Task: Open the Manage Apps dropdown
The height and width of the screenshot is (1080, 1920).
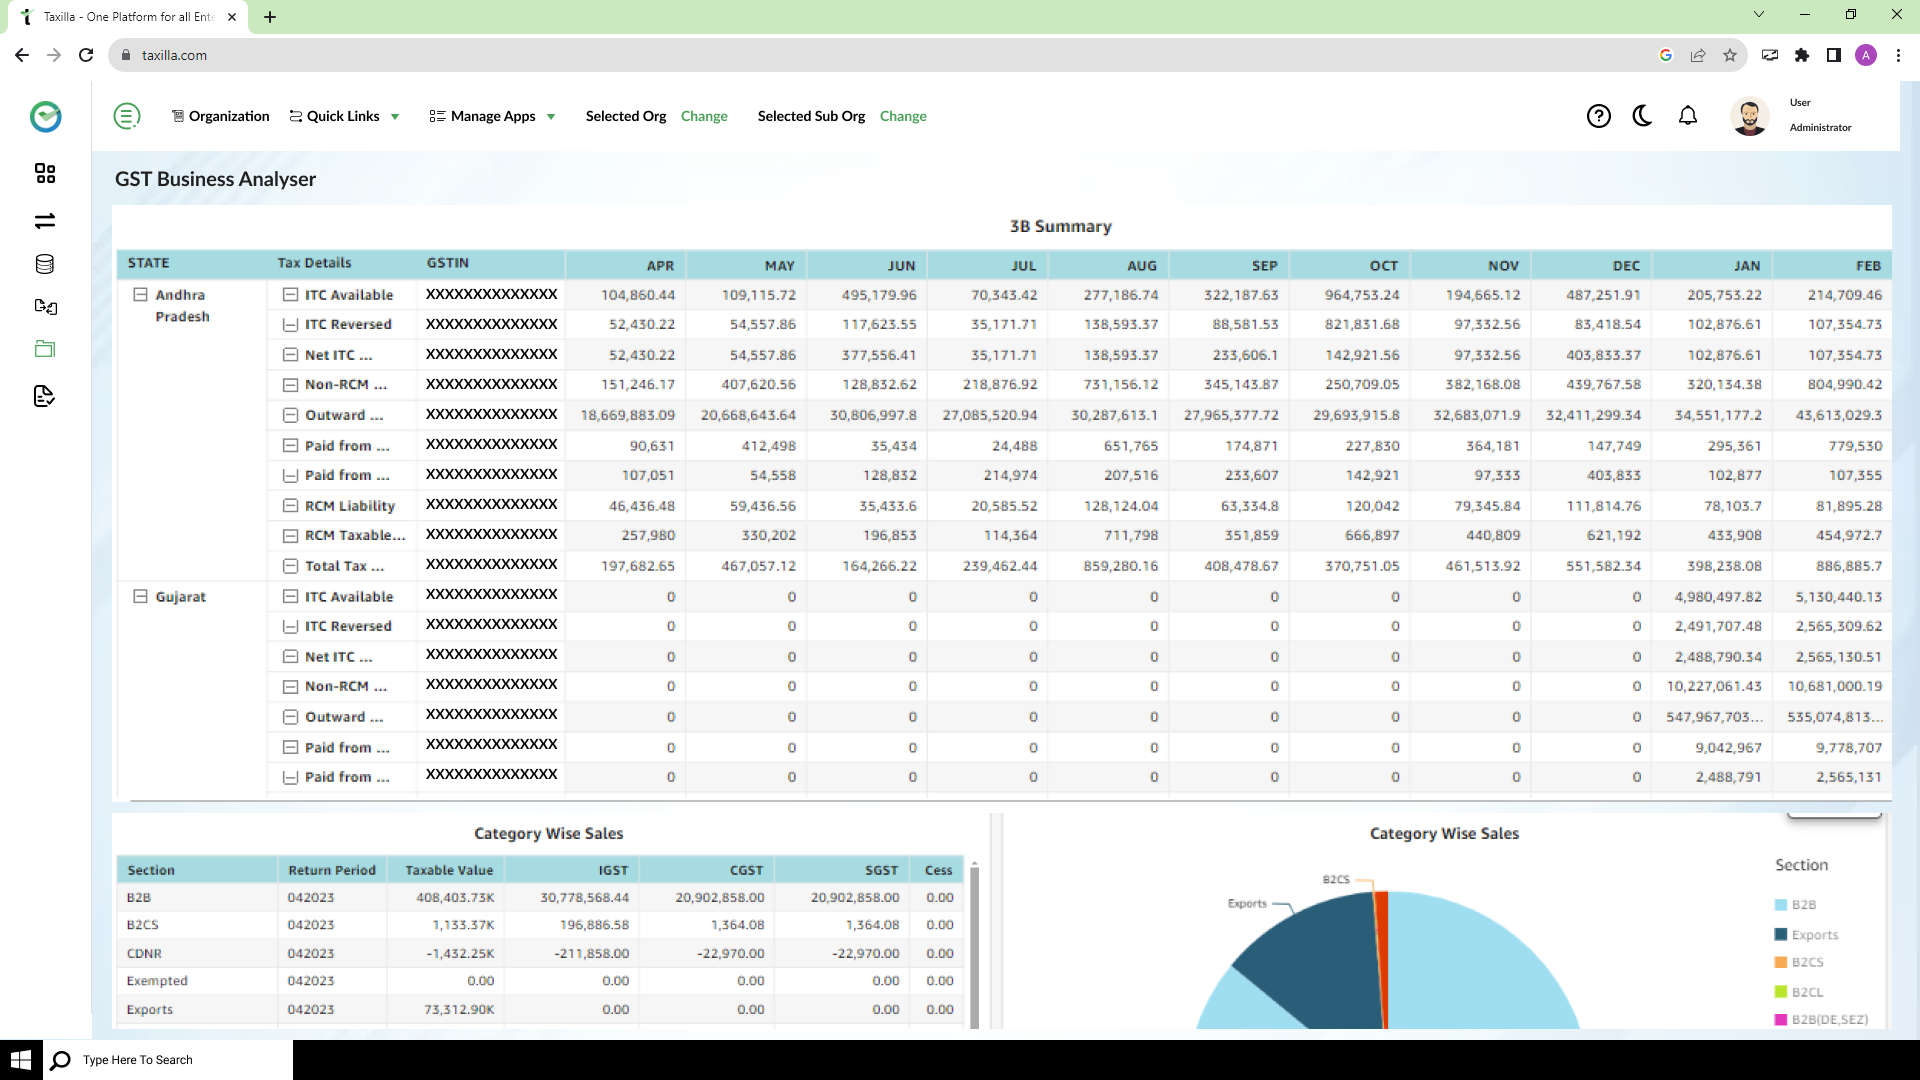Action: pos(492,117)
